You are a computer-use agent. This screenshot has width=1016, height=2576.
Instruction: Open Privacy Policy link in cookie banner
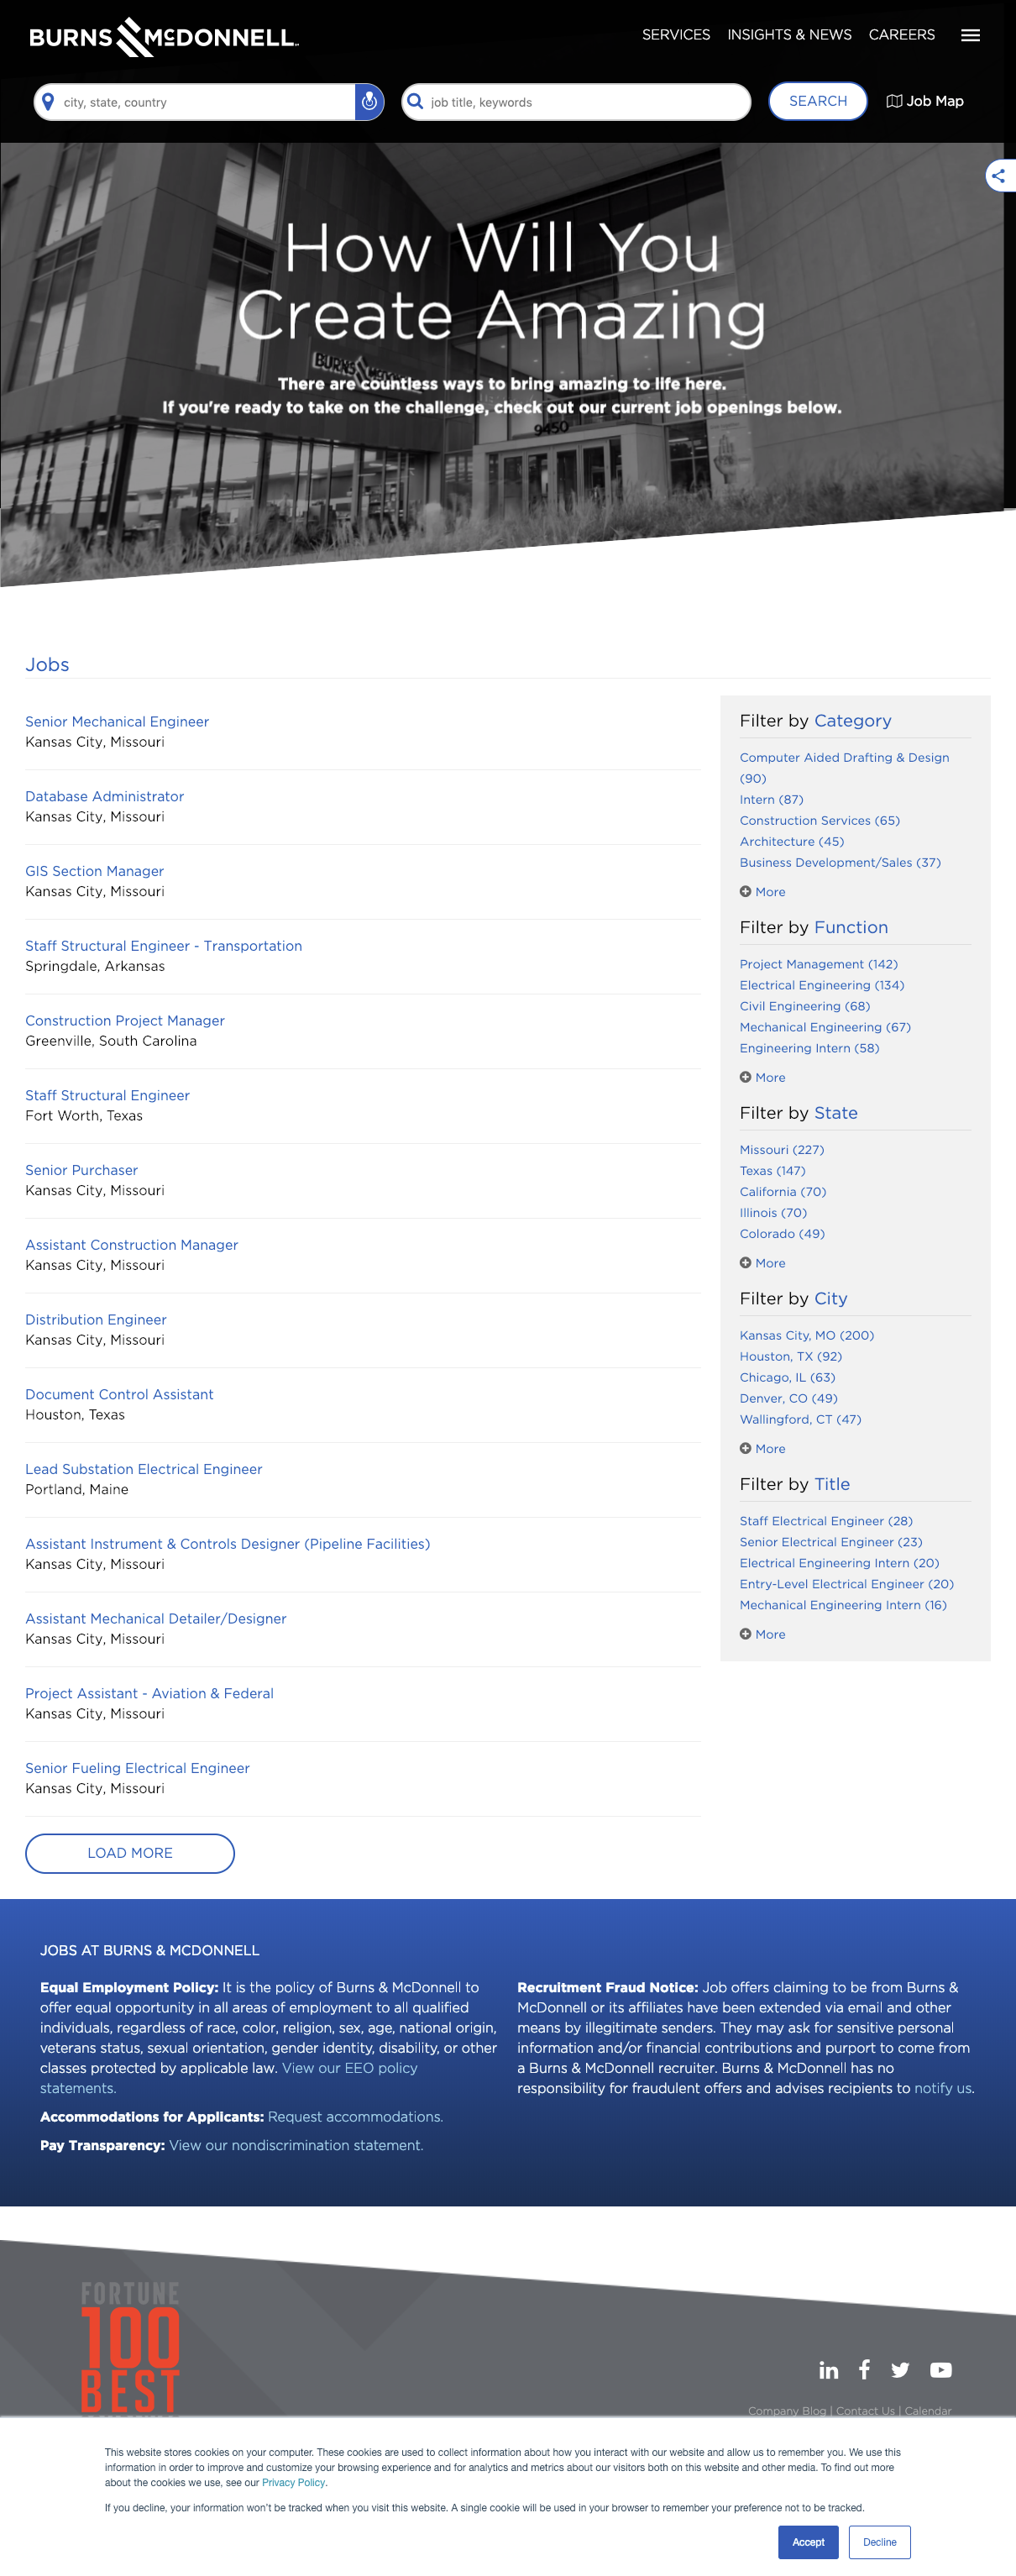tap(294, 2483)
